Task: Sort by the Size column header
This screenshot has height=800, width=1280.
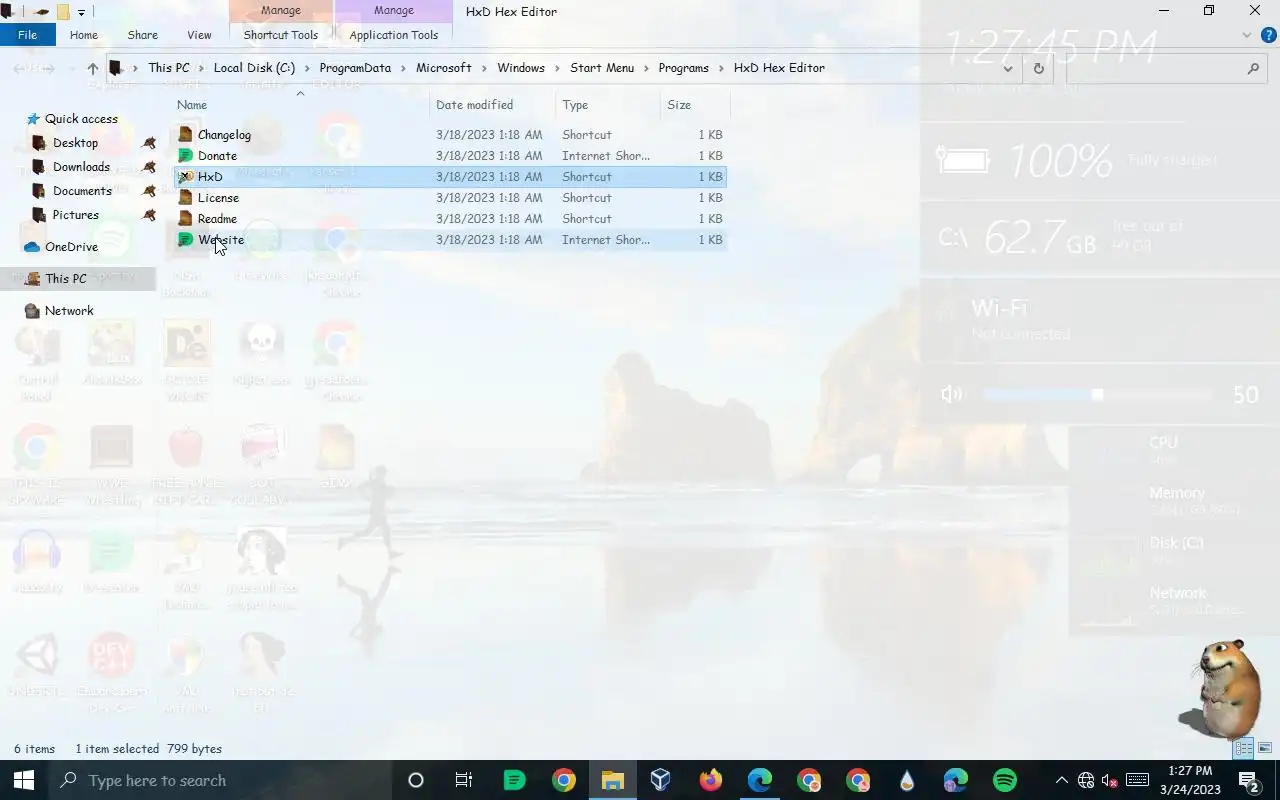Action: pyautogui.click(x=679, y=105)
